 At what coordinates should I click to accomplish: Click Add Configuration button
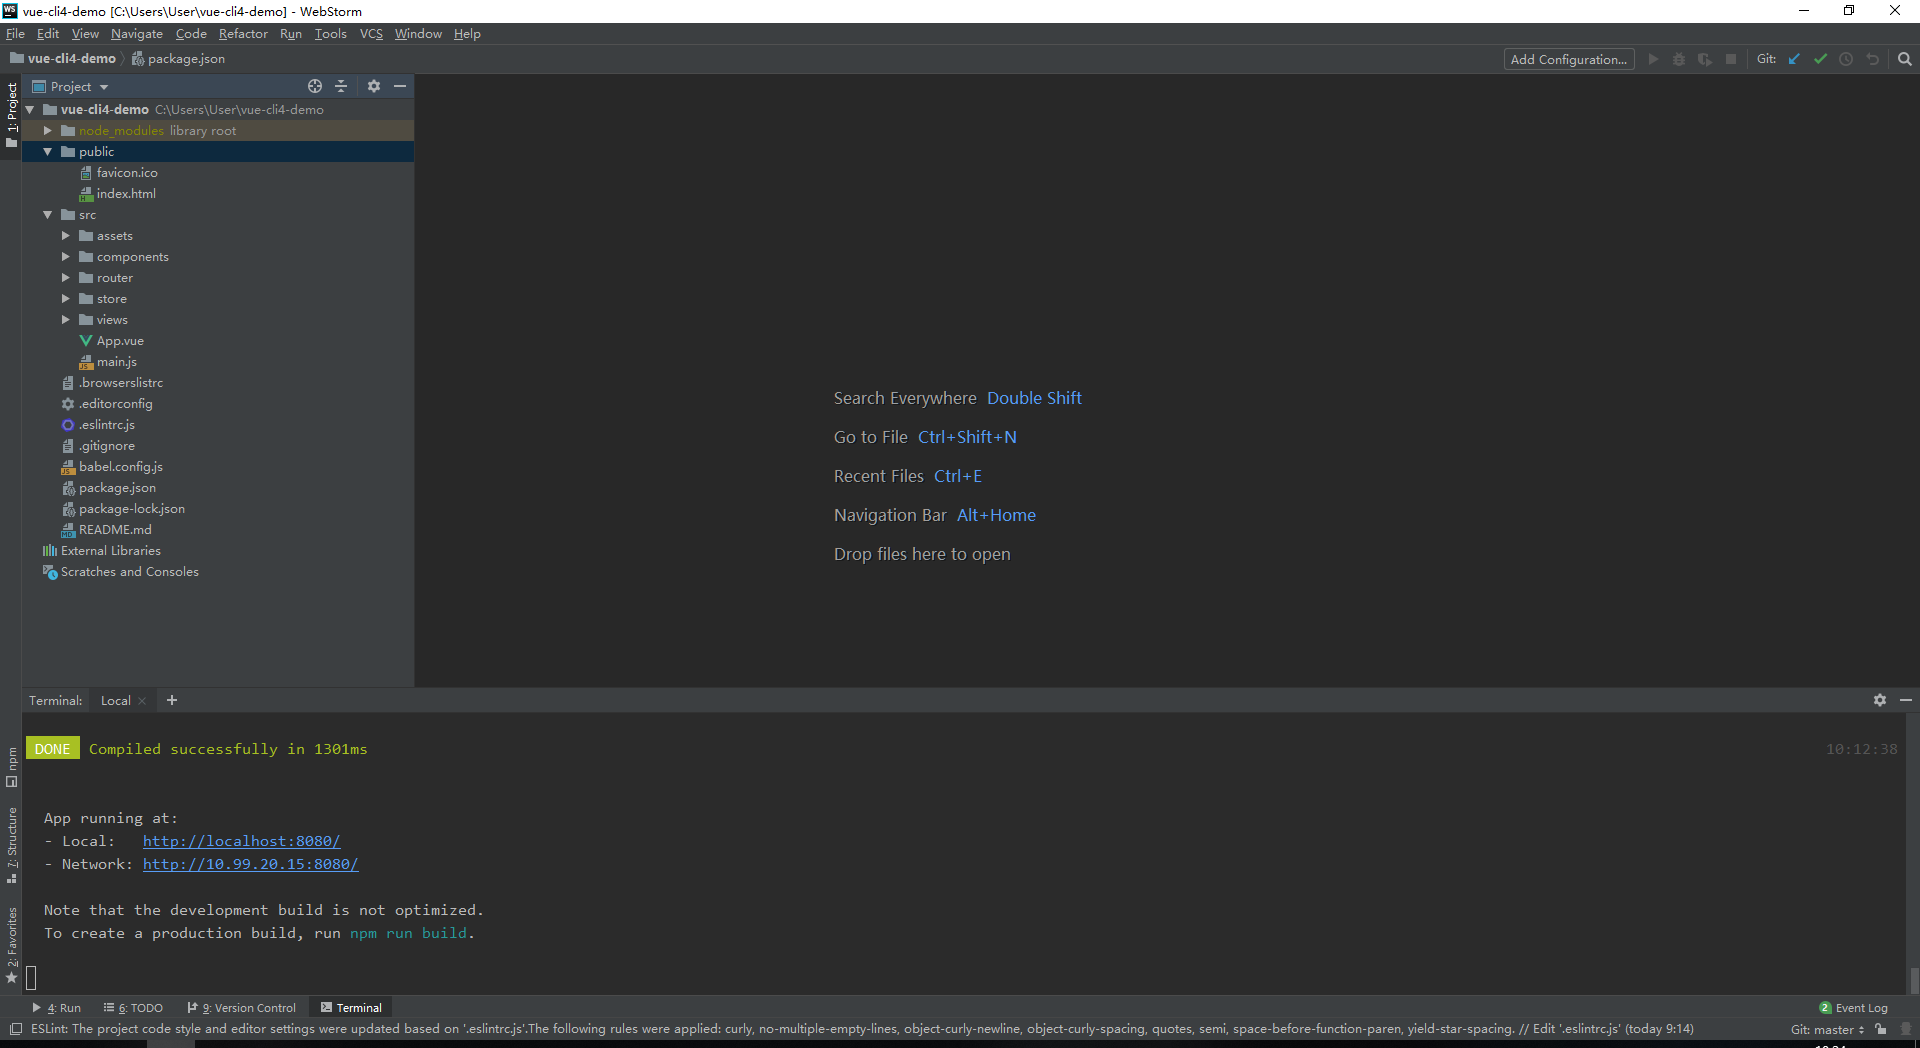point(1568,59)
